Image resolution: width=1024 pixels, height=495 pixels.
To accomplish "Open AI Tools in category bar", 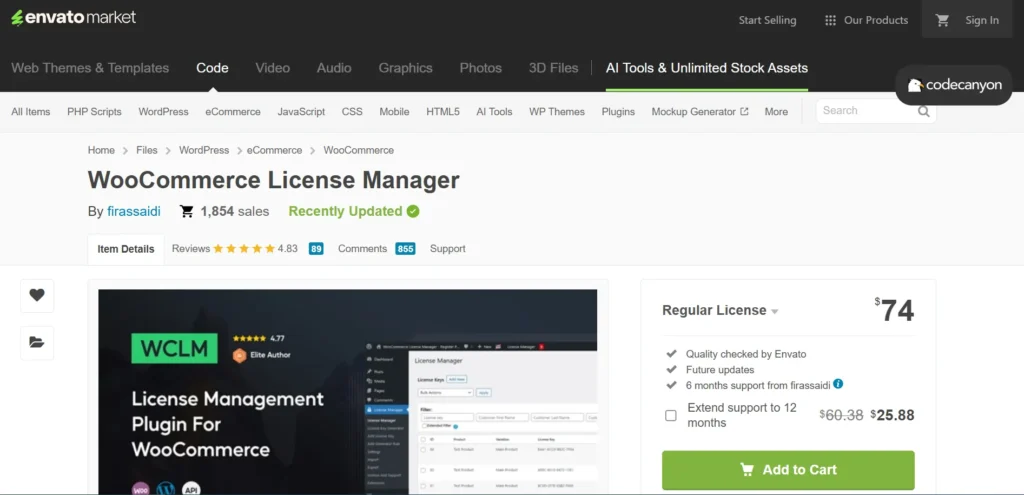I will tap(494, 112).
